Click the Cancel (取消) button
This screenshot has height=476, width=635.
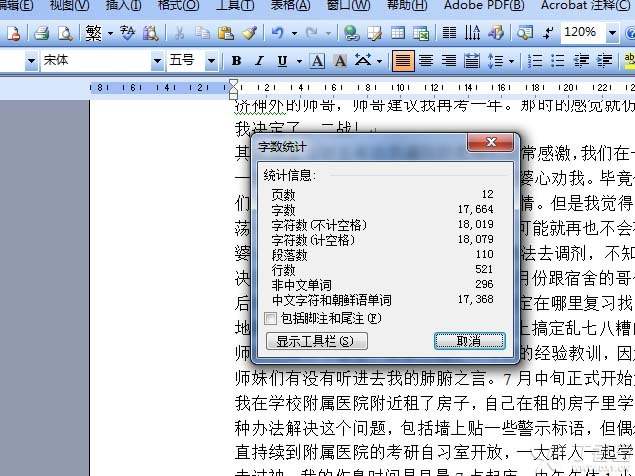pos(469,341)
